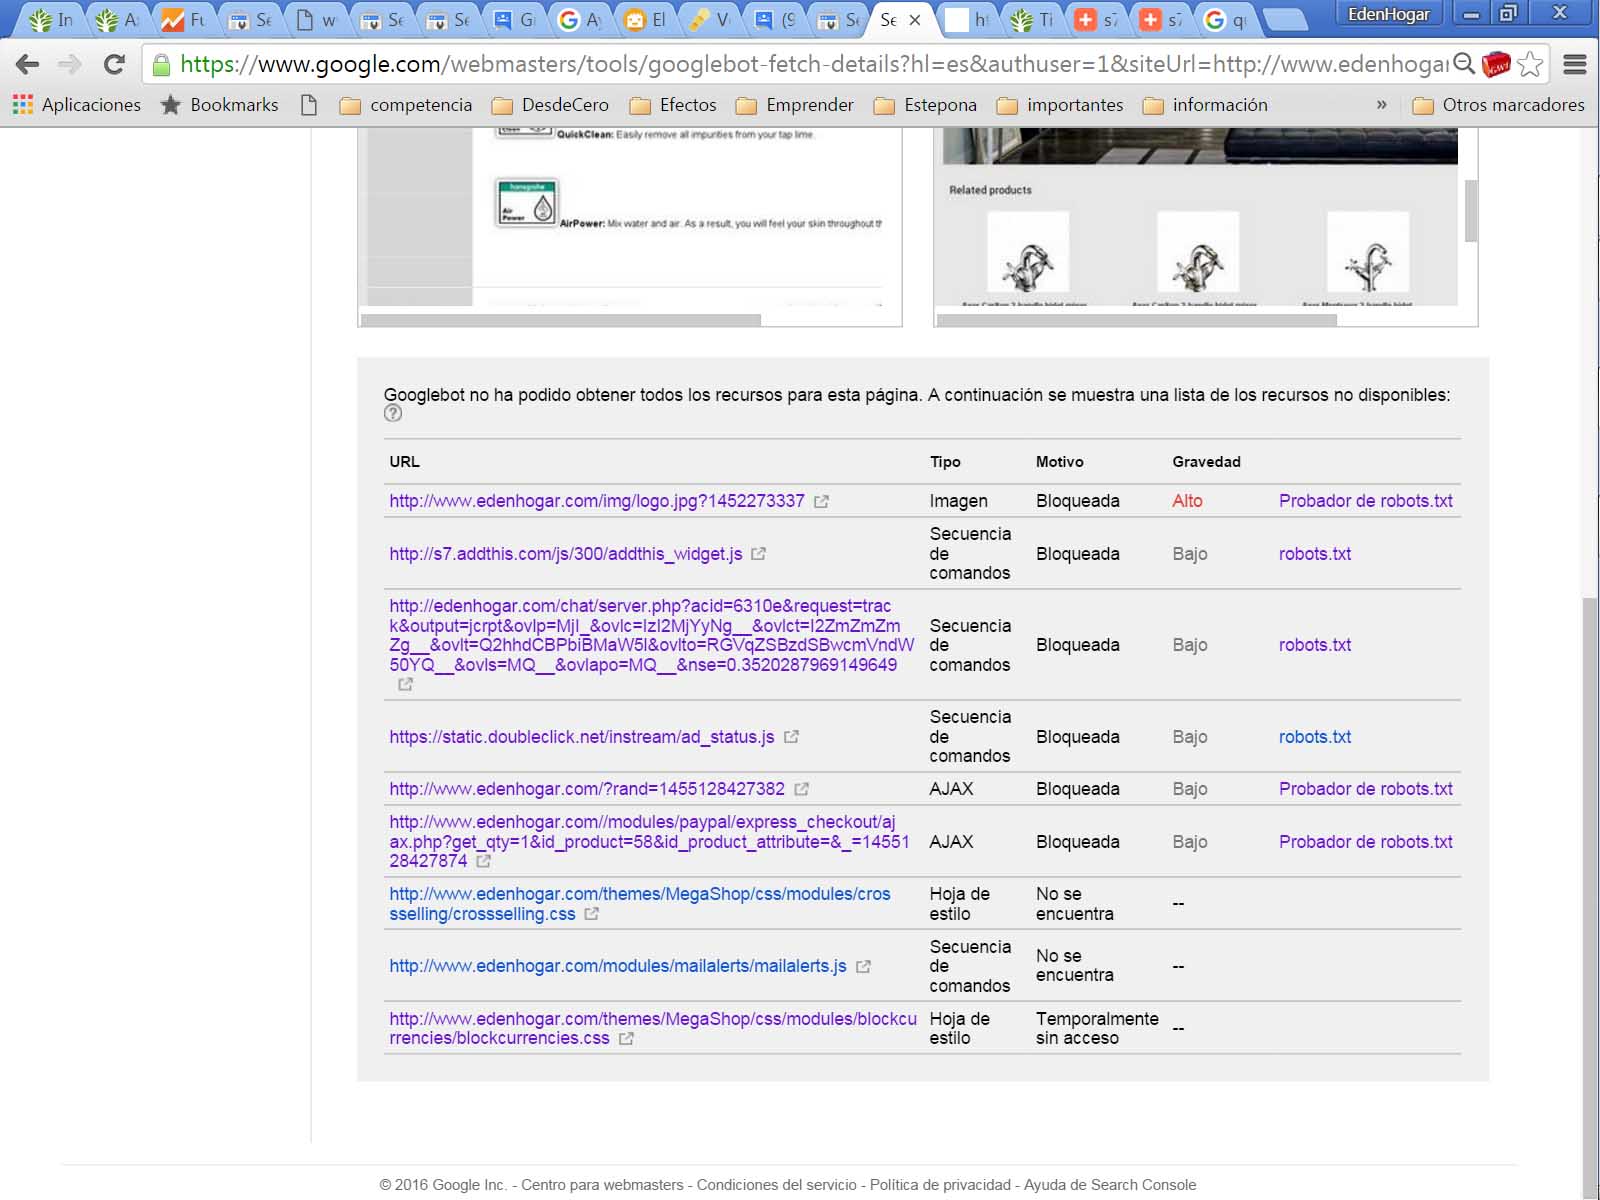Click external link icon beside blockcurrencies.css
The height and width of the screenshot is (1200, 1600).
[x=626, y=1039]
